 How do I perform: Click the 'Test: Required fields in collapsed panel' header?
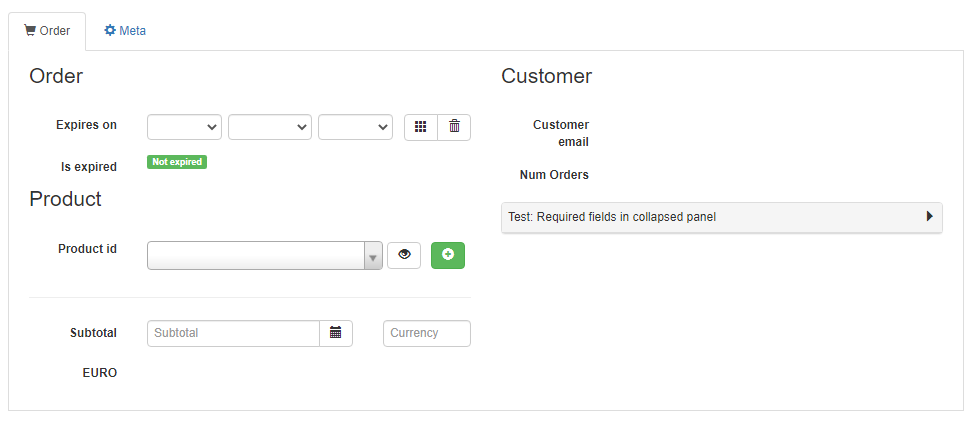pyautogui.click(x=612, y=216)
